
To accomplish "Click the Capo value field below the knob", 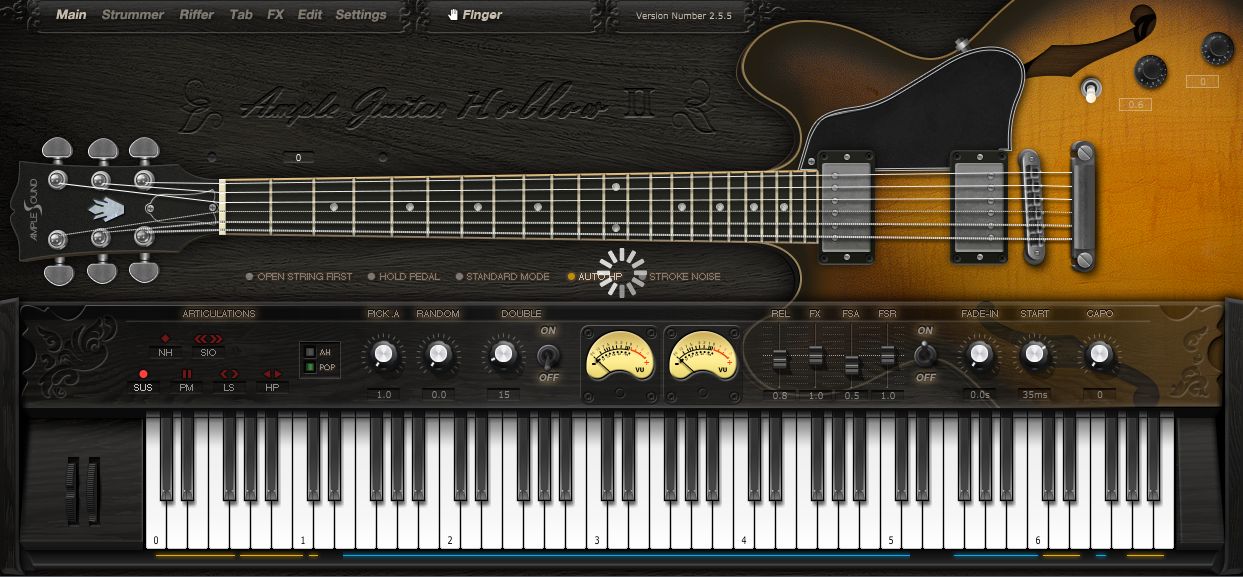I will (x=1099, y=395).
